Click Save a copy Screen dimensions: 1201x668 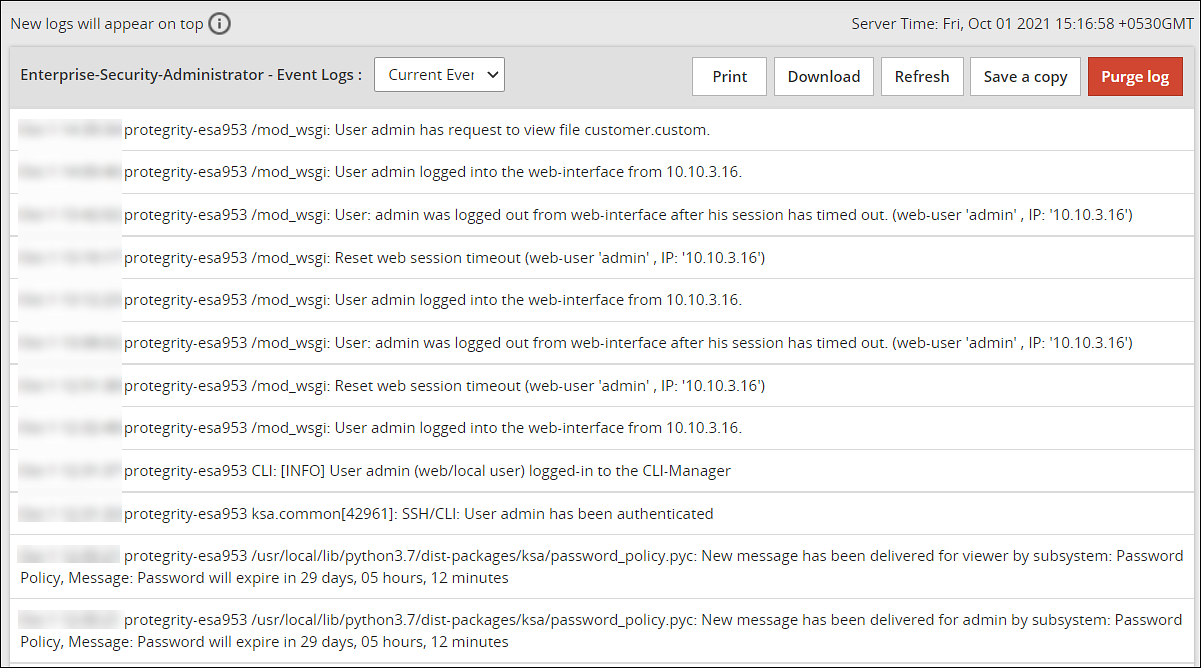1025,76
